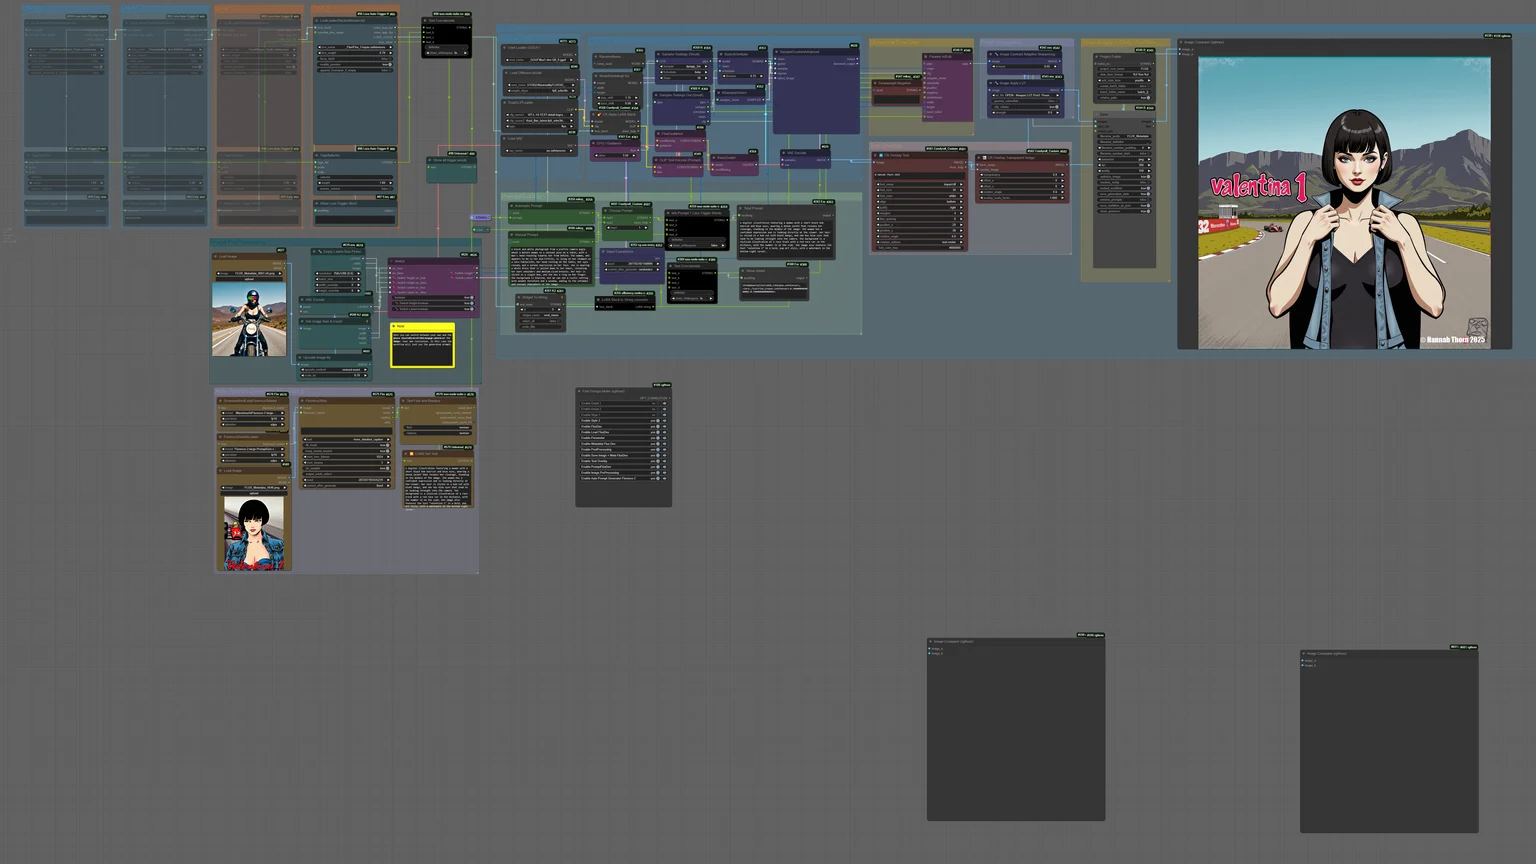Collapse the VAE Decode node via its title dot
Viewport: 1536px width, 864px height.
click(x=784, y=153)
